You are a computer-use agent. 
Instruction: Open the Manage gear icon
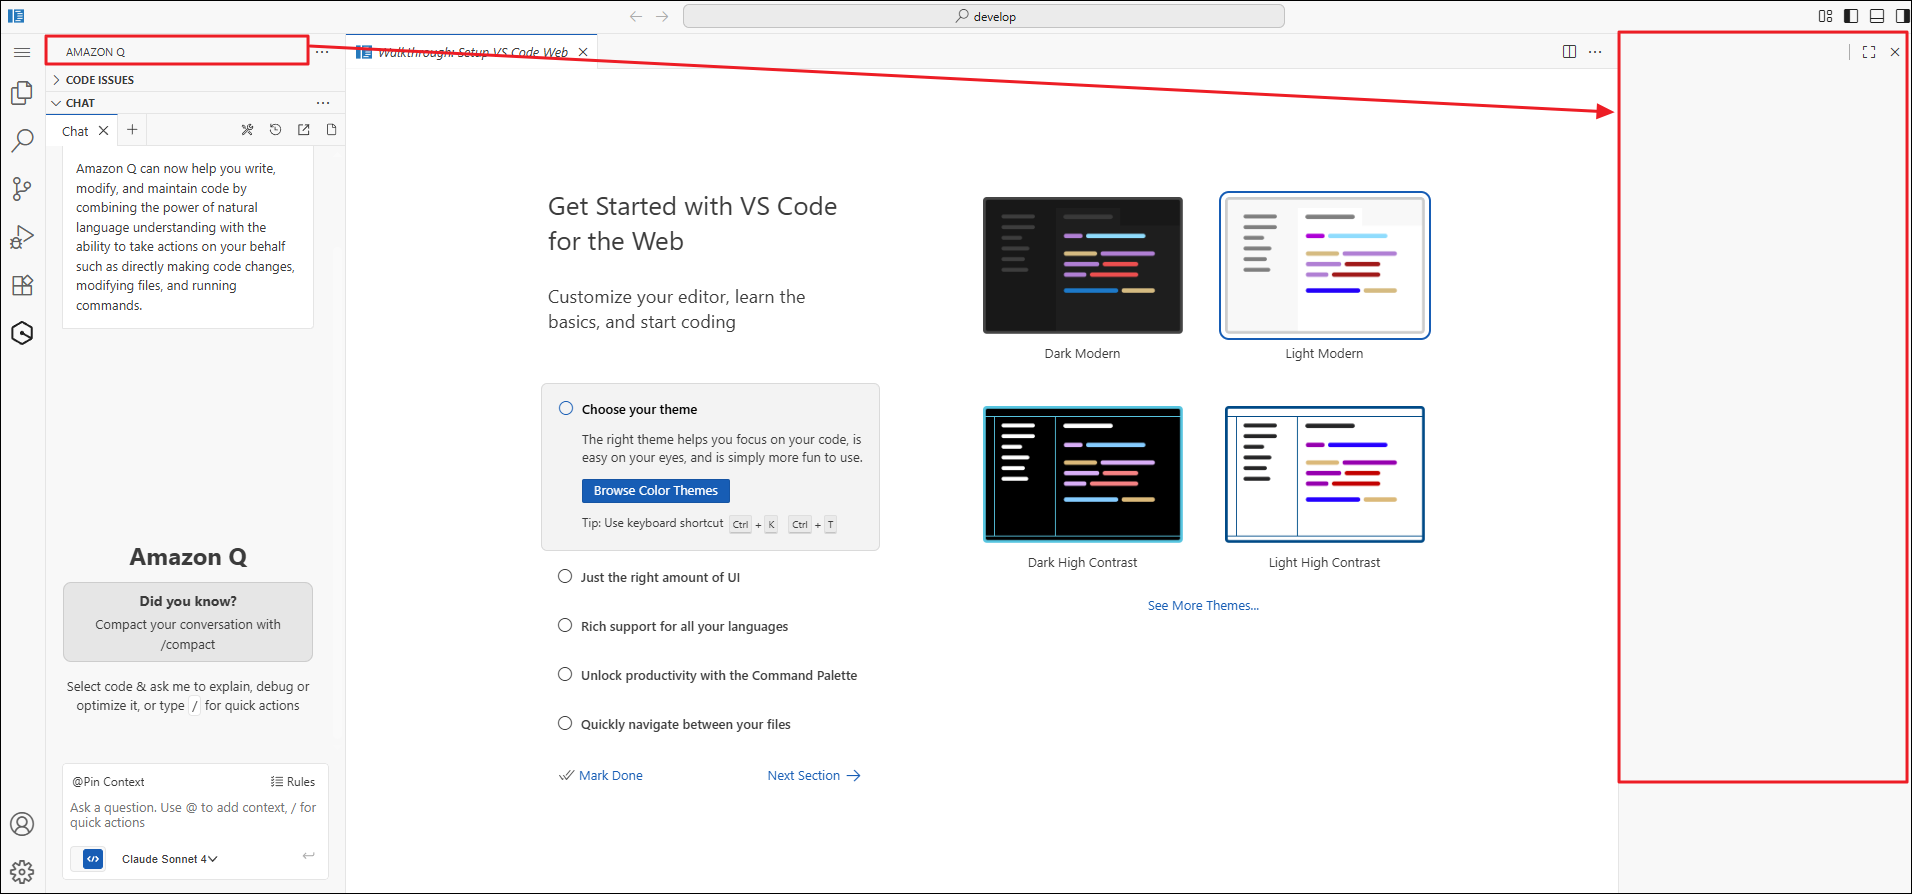click(x=22, y=872)
